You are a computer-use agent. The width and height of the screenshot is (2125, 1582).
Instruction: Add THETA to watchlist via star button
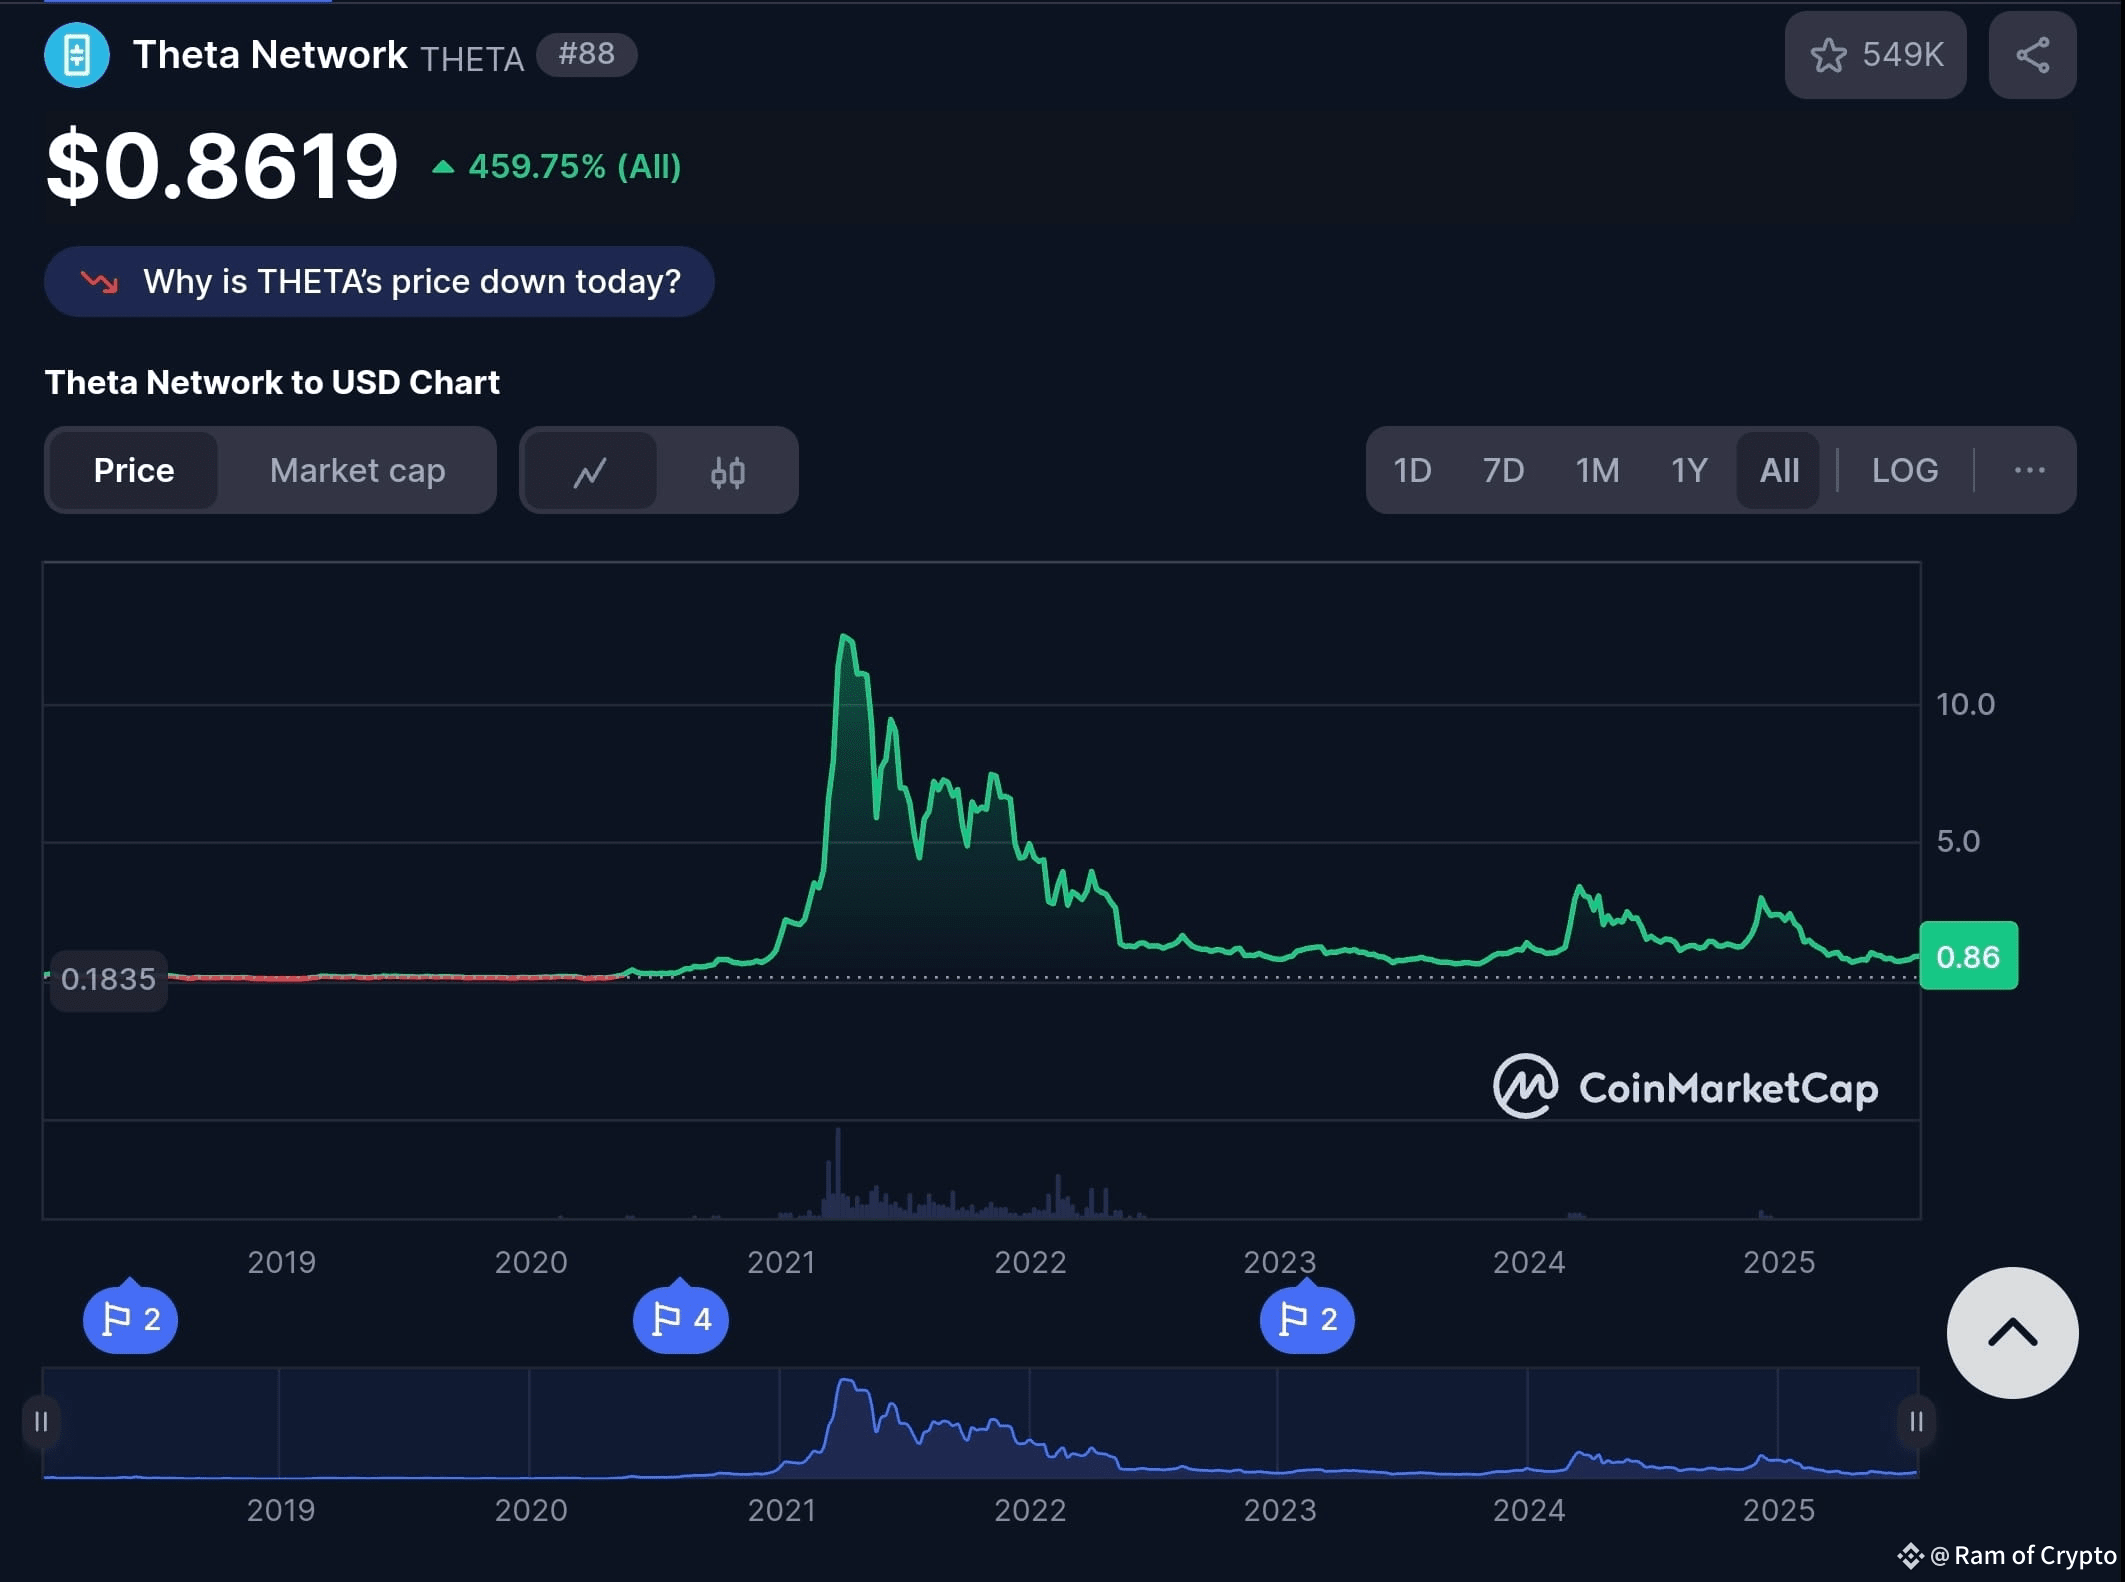click(1875, 55)
